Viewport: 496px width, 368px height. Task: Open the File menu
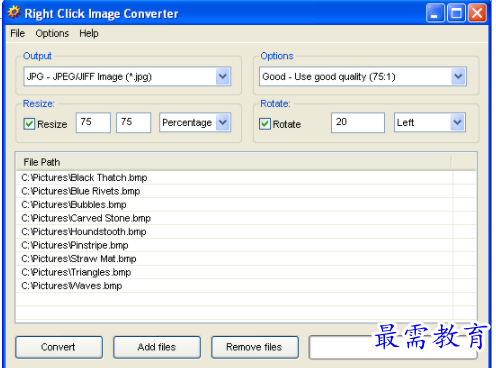point(17,33)
